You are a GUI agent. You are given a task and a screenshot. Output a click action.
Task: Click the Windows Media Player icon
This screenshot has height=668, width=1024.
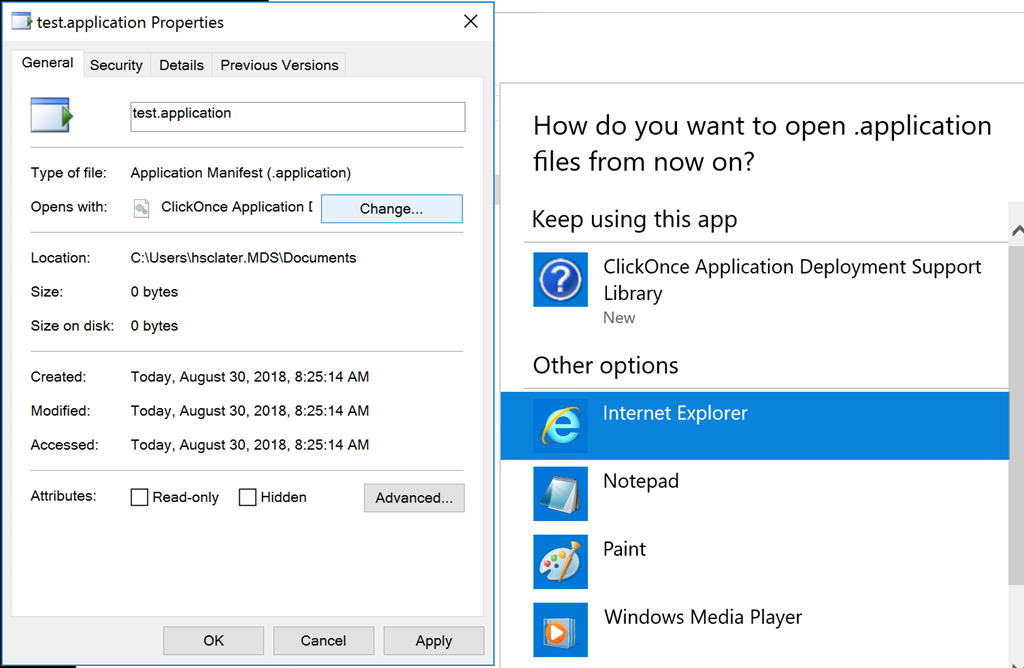tap(560, 629)
